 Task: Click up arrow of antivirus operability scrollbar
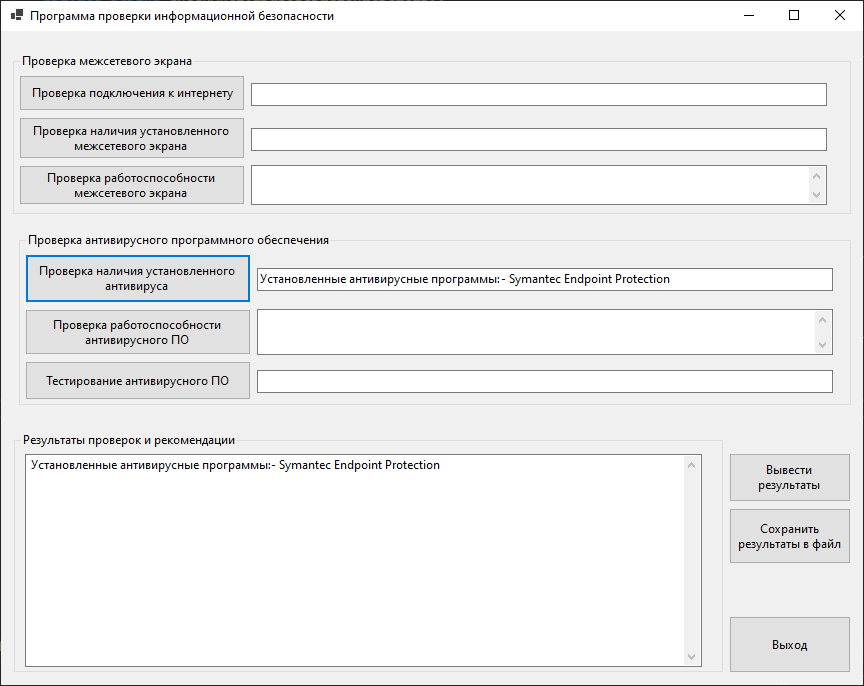(823, 320)
